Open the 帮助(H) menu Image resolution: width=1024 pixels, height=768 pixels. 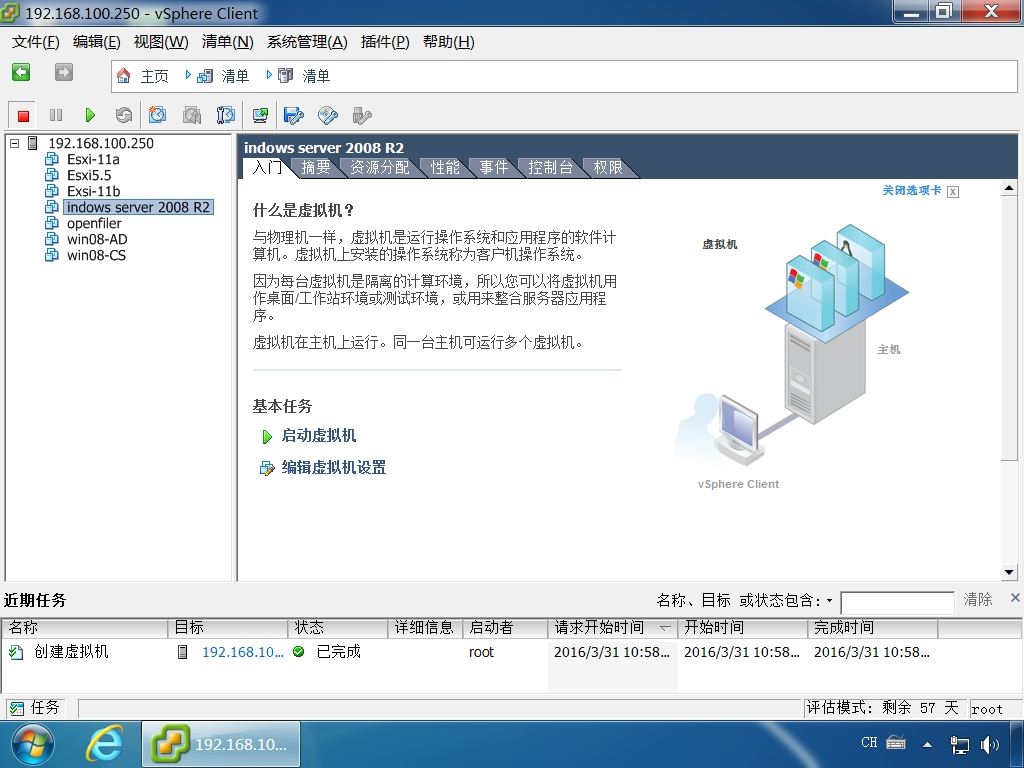pyautogui.click(x=448, y=42)
